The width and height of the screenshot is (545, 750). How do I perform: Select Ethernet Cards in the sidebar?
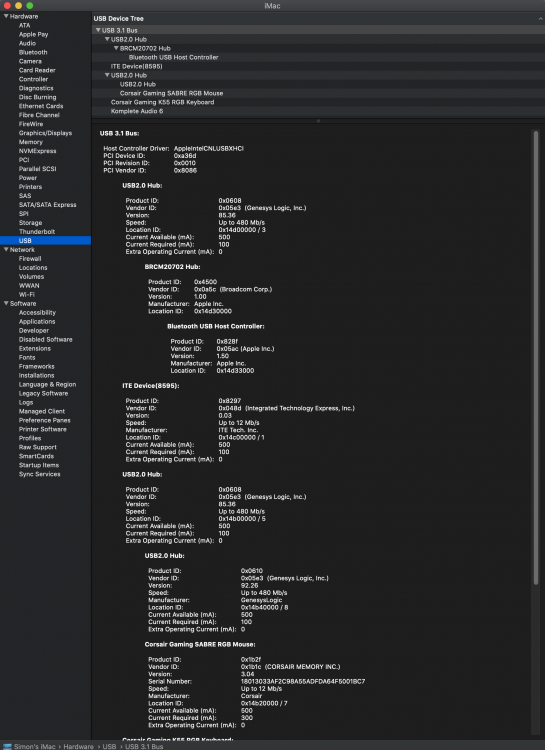coord(41,106)
